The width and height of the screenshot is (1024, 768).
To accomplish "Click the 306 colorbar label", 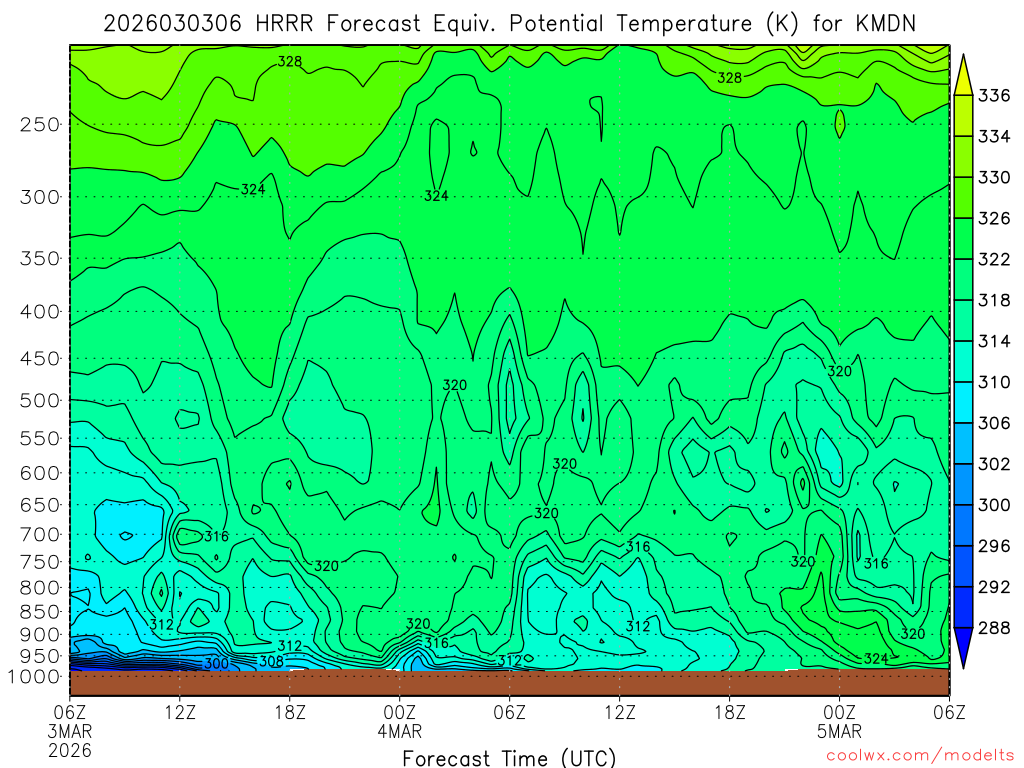I will (994, 423).
